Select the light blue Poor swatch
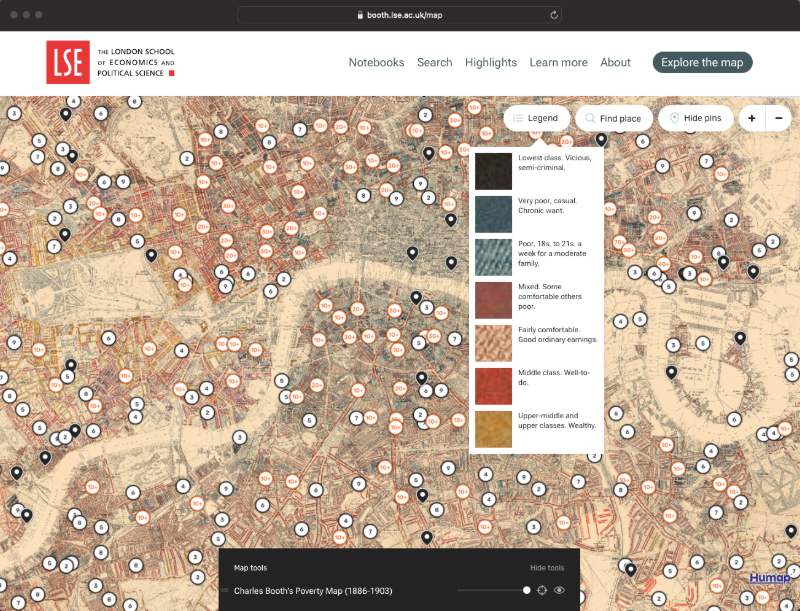 (493, 258)
